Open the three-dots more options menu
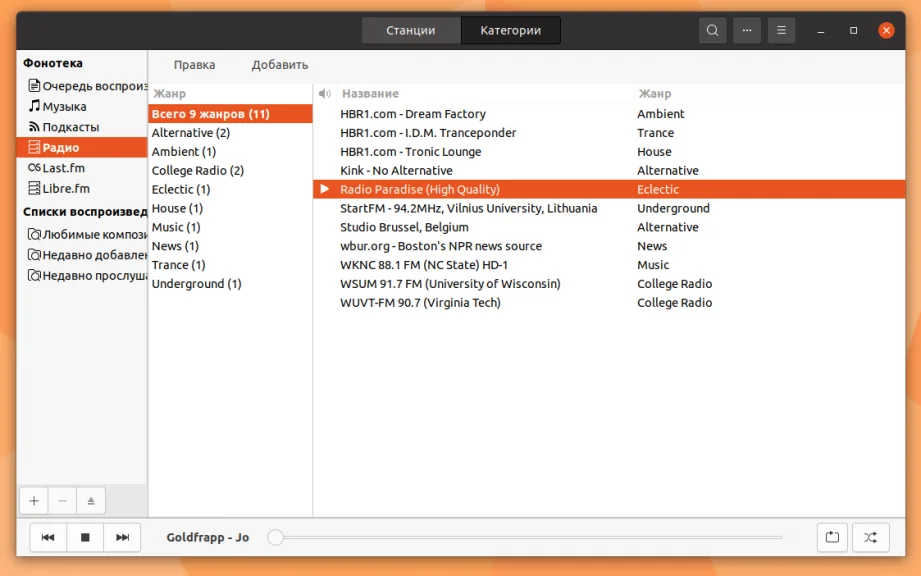Screen dimensions: 921x576 coord(746,30)
